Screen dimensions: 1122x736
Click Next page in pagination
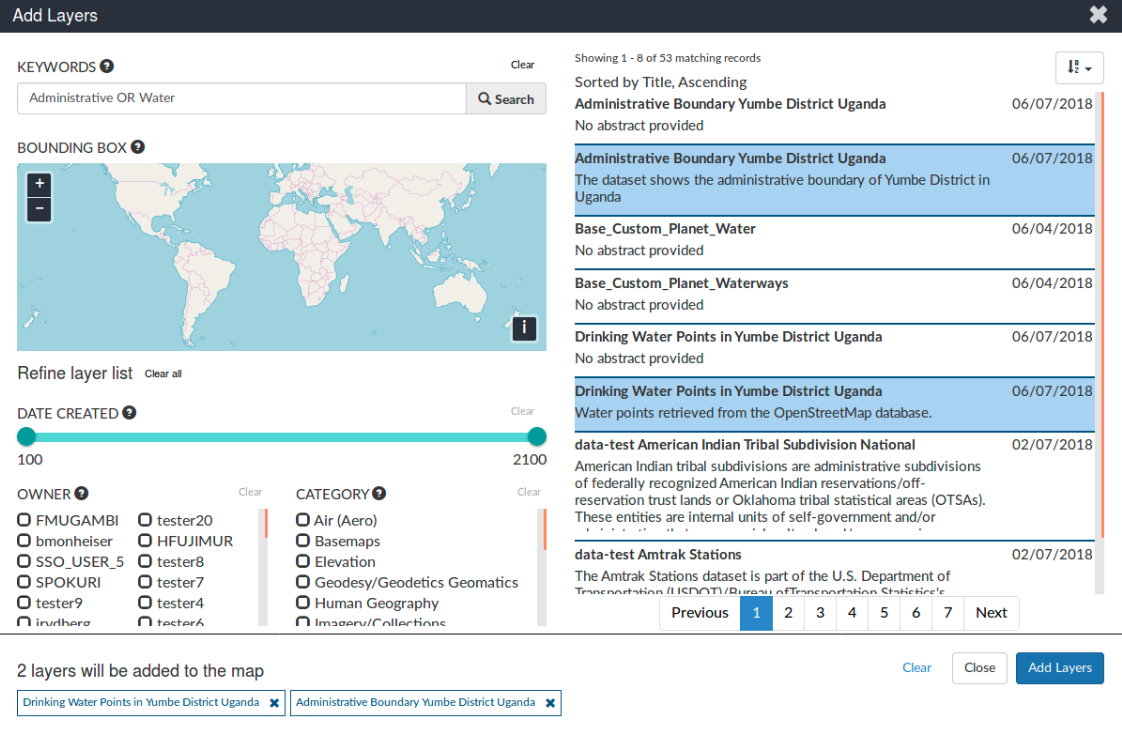tap(991, 613)
